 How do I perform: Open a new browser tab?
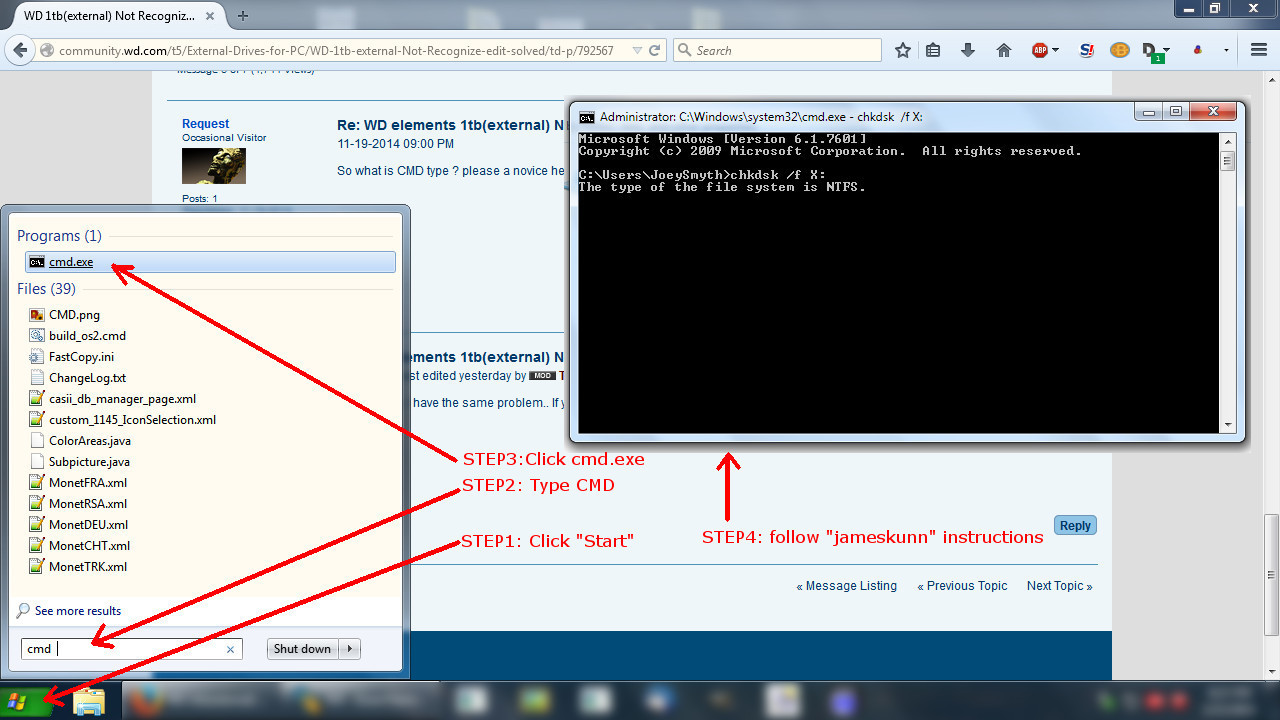[243, 15]
